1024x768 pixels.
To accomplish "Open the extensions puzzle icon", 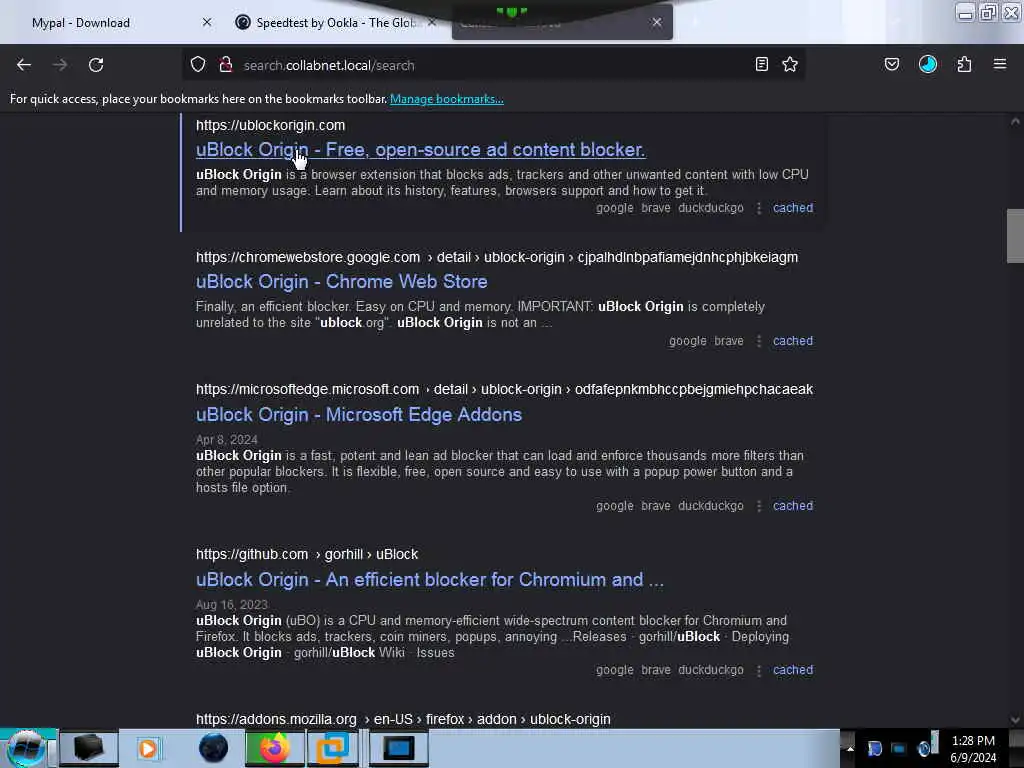I will point(965,64).
